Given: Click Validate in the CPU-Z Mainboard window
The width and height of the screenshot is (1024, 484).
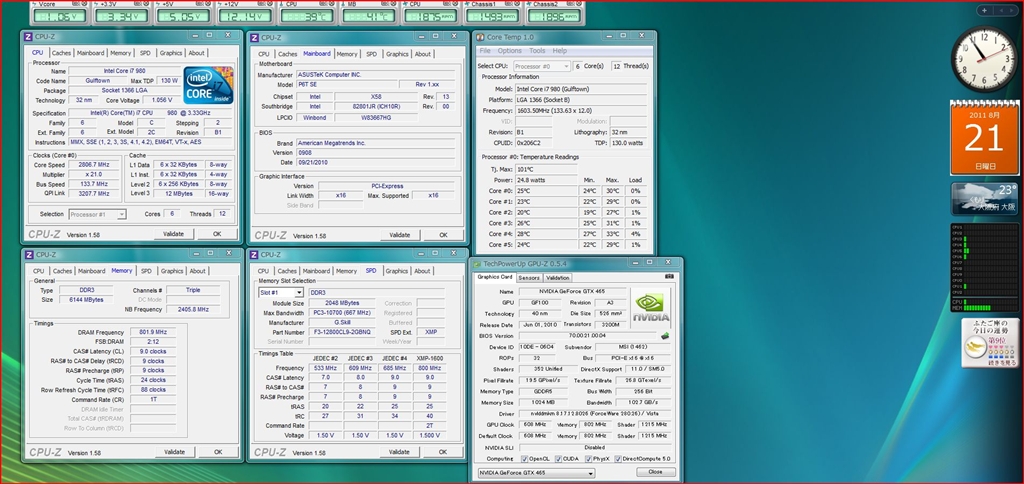Looking at the screenshot, I should 399,235.
